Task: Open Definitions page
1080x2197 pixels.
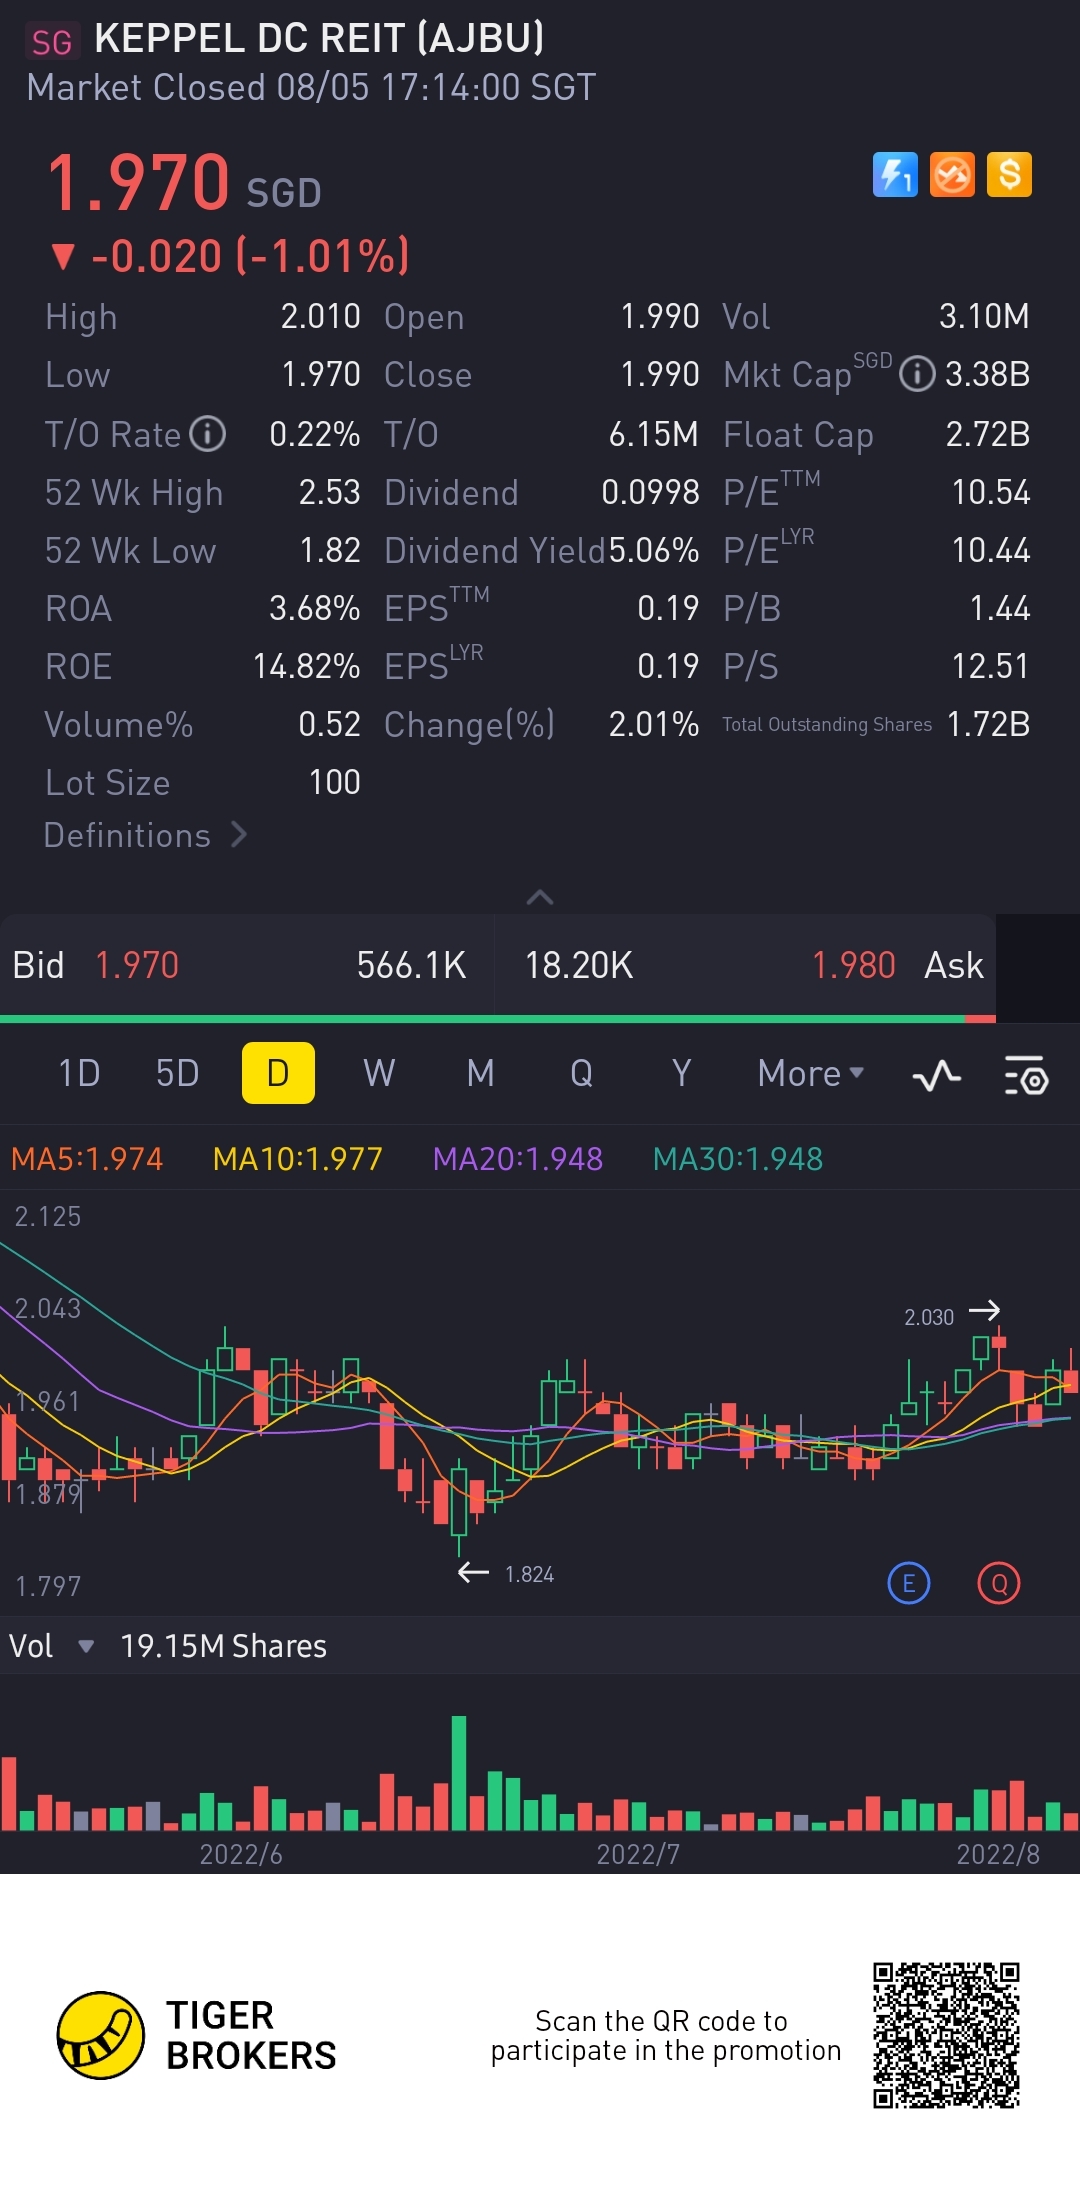Action: [146, 835]
